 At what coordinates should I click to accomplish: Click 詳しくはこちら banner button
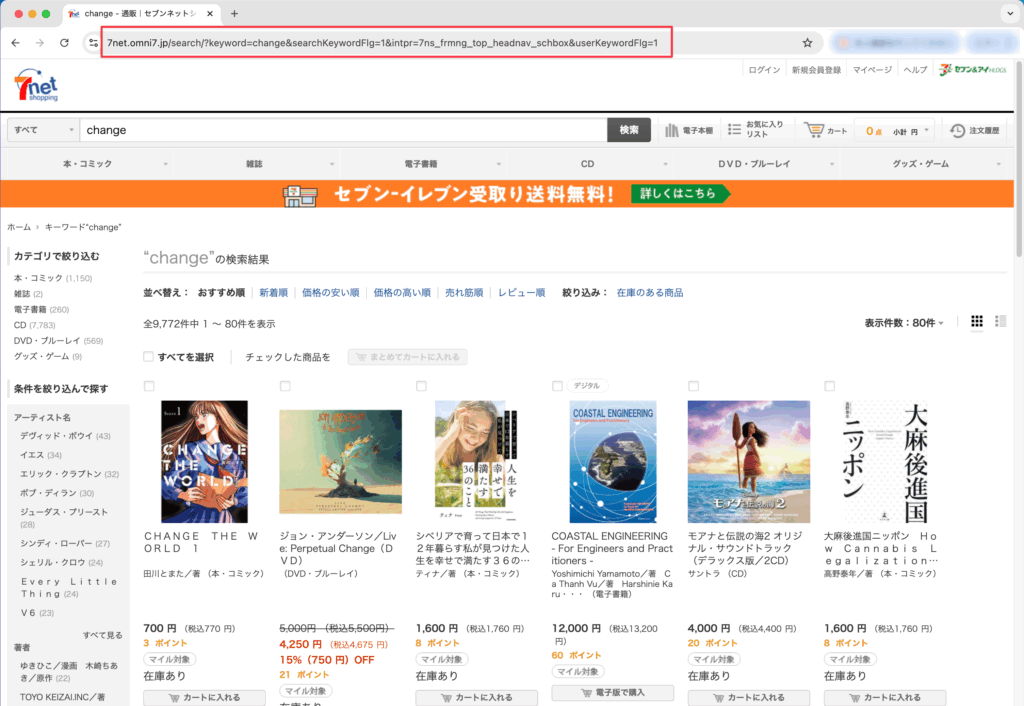pos(679,193)
